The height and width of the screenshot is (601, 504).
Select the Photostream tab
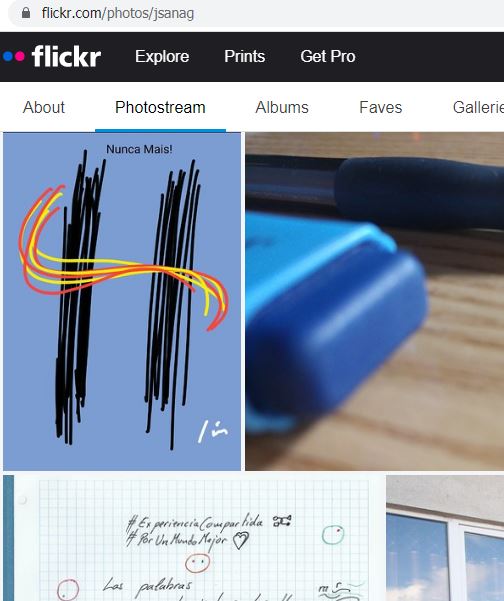[160, 107]
